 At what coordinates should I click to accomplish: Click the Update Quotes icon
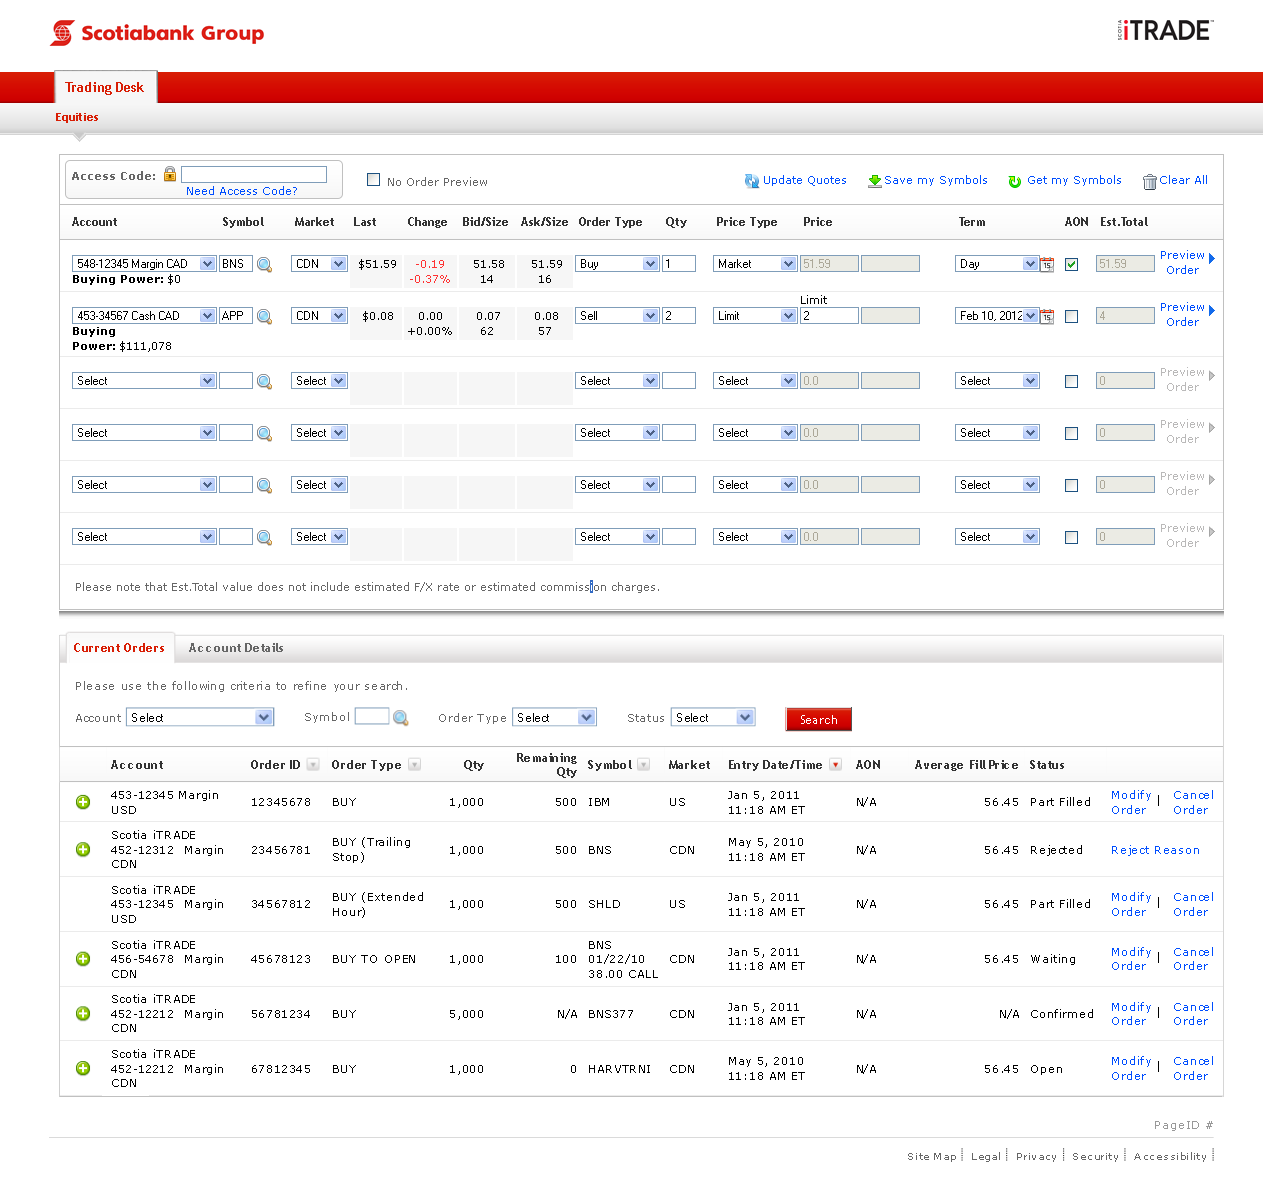(x=751, y=181)
